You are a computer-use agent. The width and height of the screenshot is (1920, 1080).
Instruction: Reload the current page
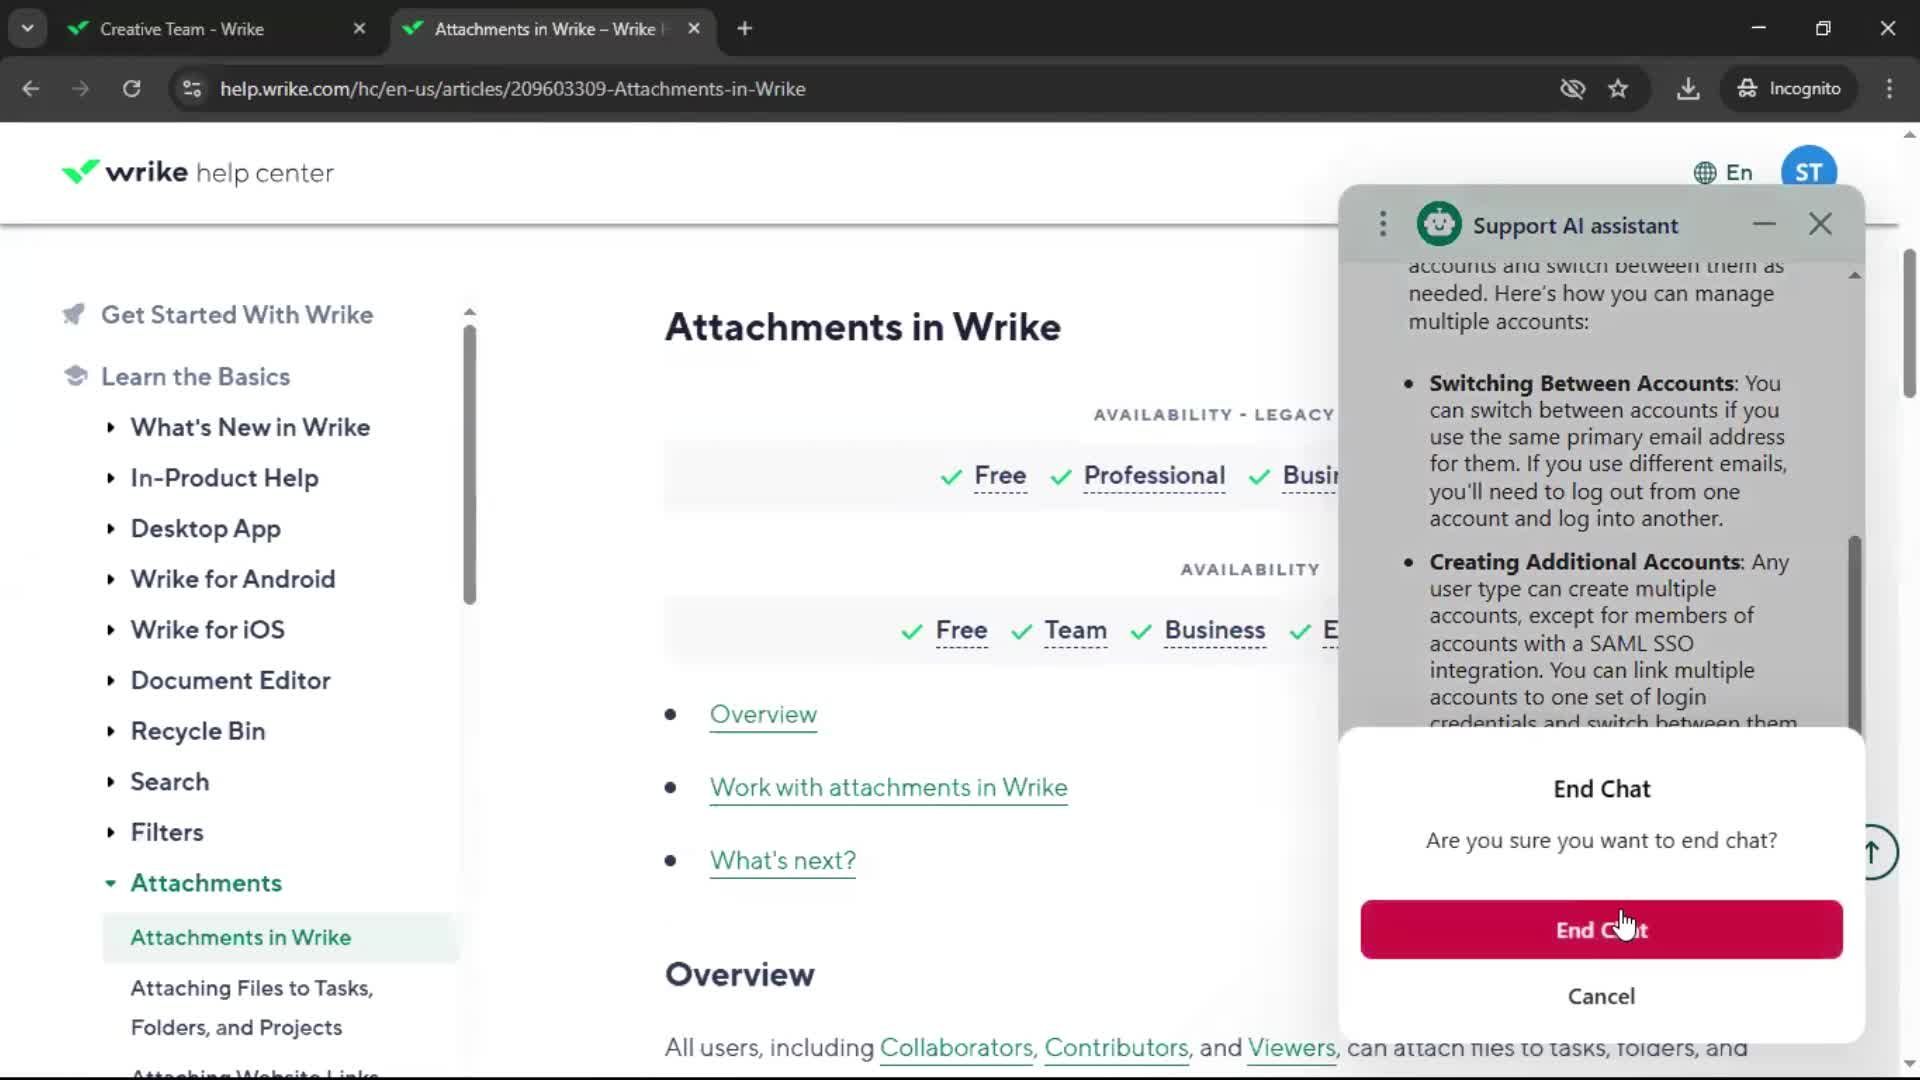132,89
